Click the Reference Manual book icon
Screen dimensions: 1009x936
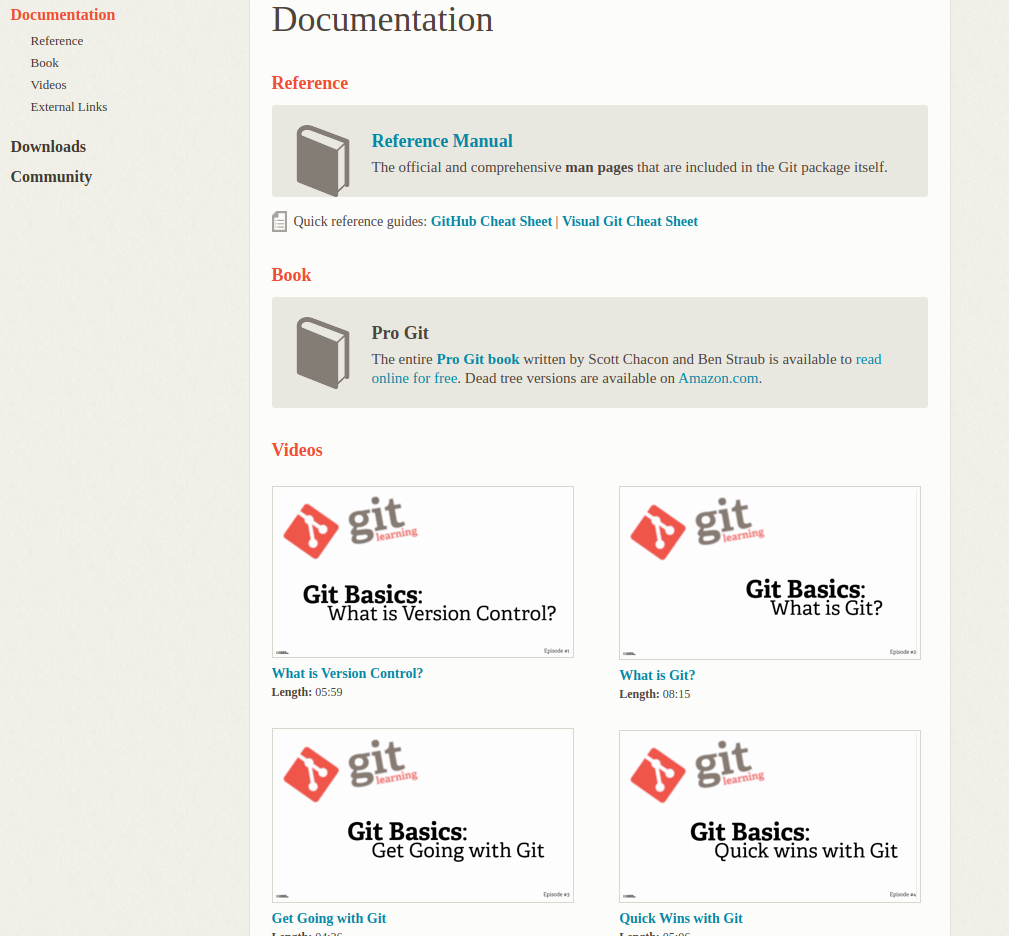[x=322, y=160]
